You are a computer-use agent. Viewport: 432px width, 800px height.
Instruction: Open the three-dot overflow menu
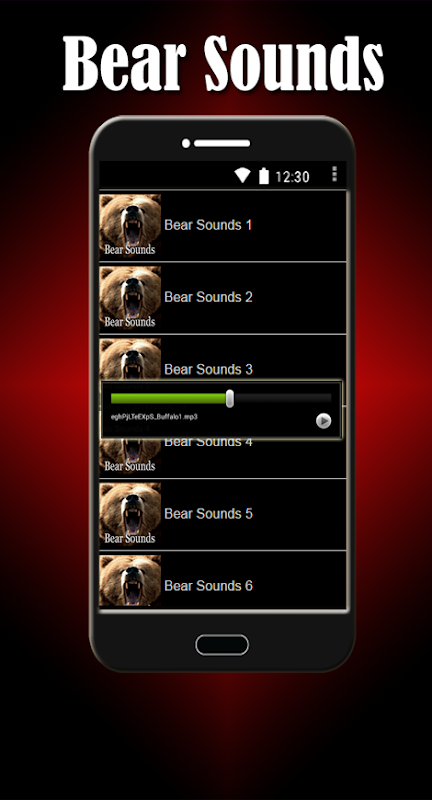(x=334, y=174)
